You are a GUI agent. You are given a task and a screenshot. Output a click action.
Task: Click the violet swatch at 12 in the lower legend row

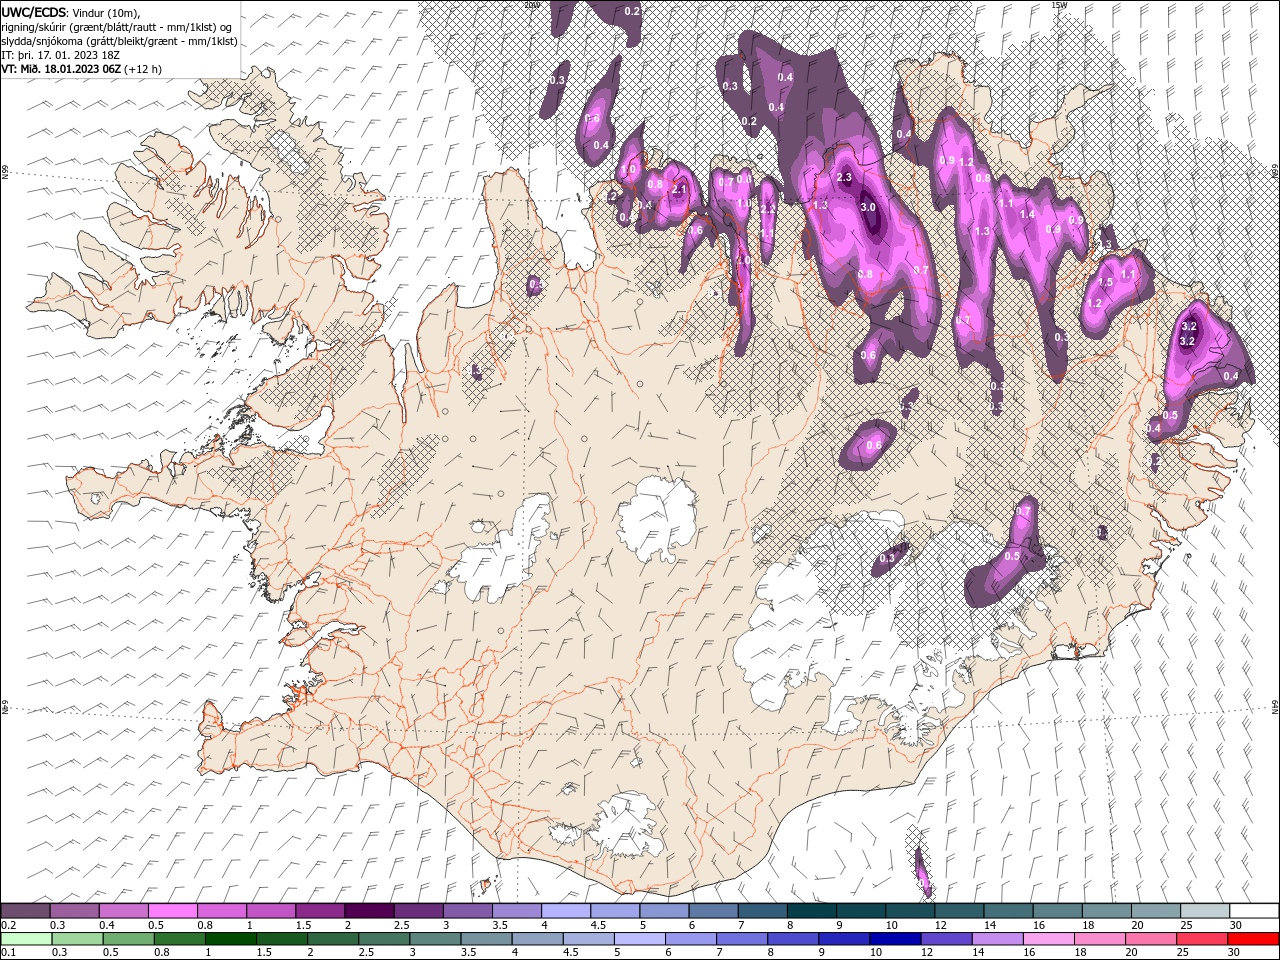click(947, 939)
